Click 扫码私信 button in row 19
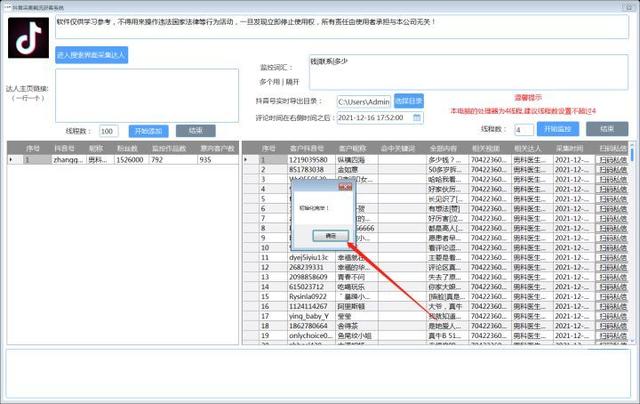Viewport: 640px width, 404px height. 612,336
